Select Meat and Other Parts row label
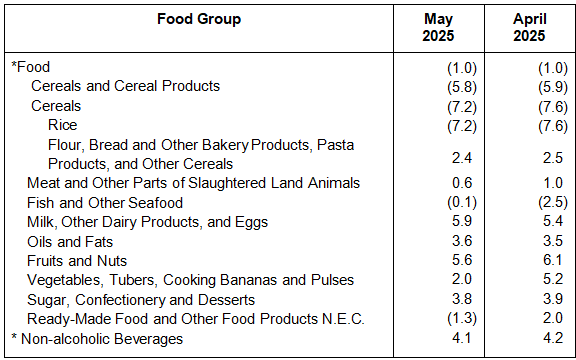The image size is (576, 360). point(193,183)
